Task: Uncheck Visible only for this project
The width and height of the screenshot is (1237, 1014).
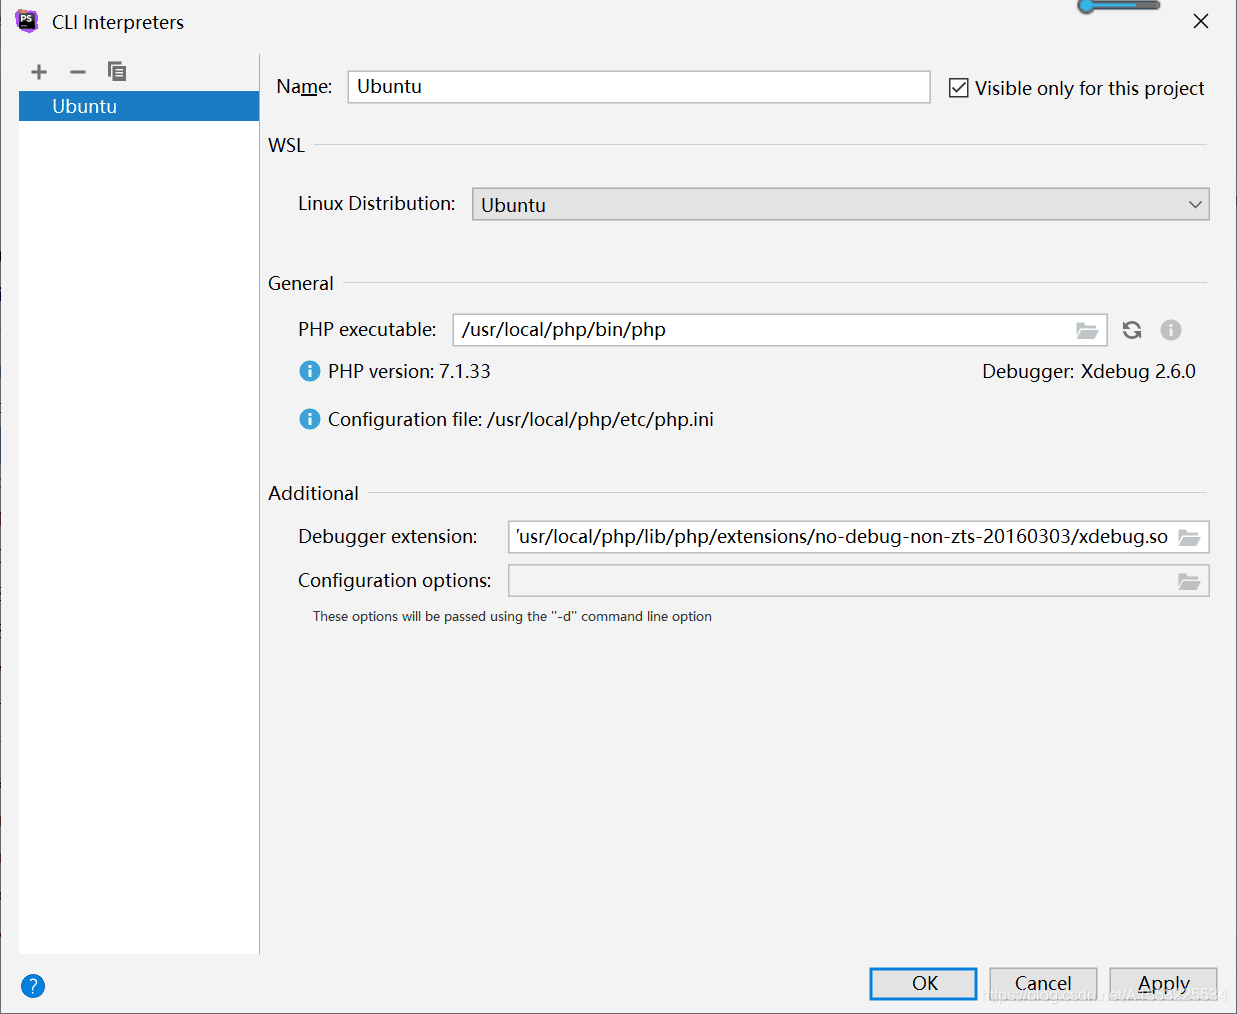Action: tap(959, 87)
